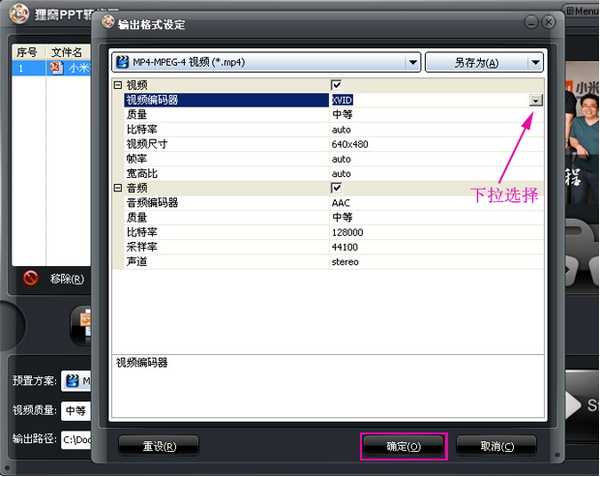Click the 取消 button
The width and height of the screenshot is (600, 477).
tap(496, 445)
